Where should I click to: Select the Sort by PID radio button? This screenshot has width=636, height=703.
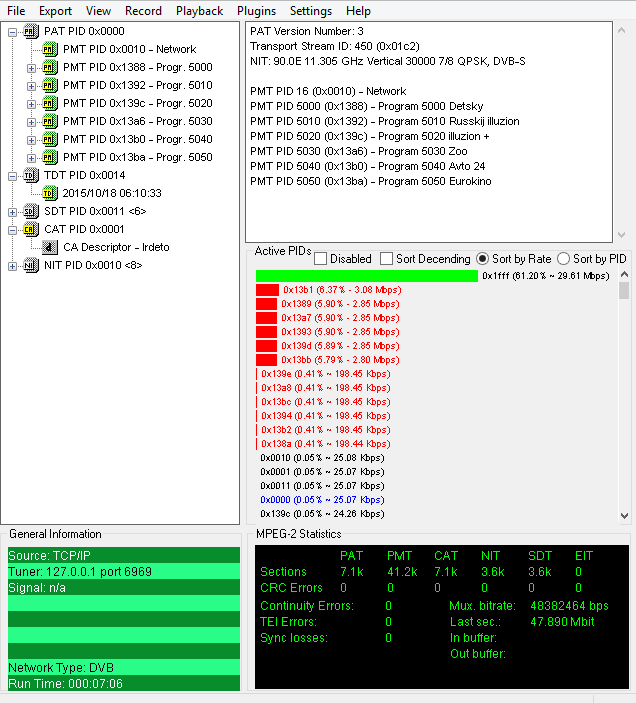point(563,259)
